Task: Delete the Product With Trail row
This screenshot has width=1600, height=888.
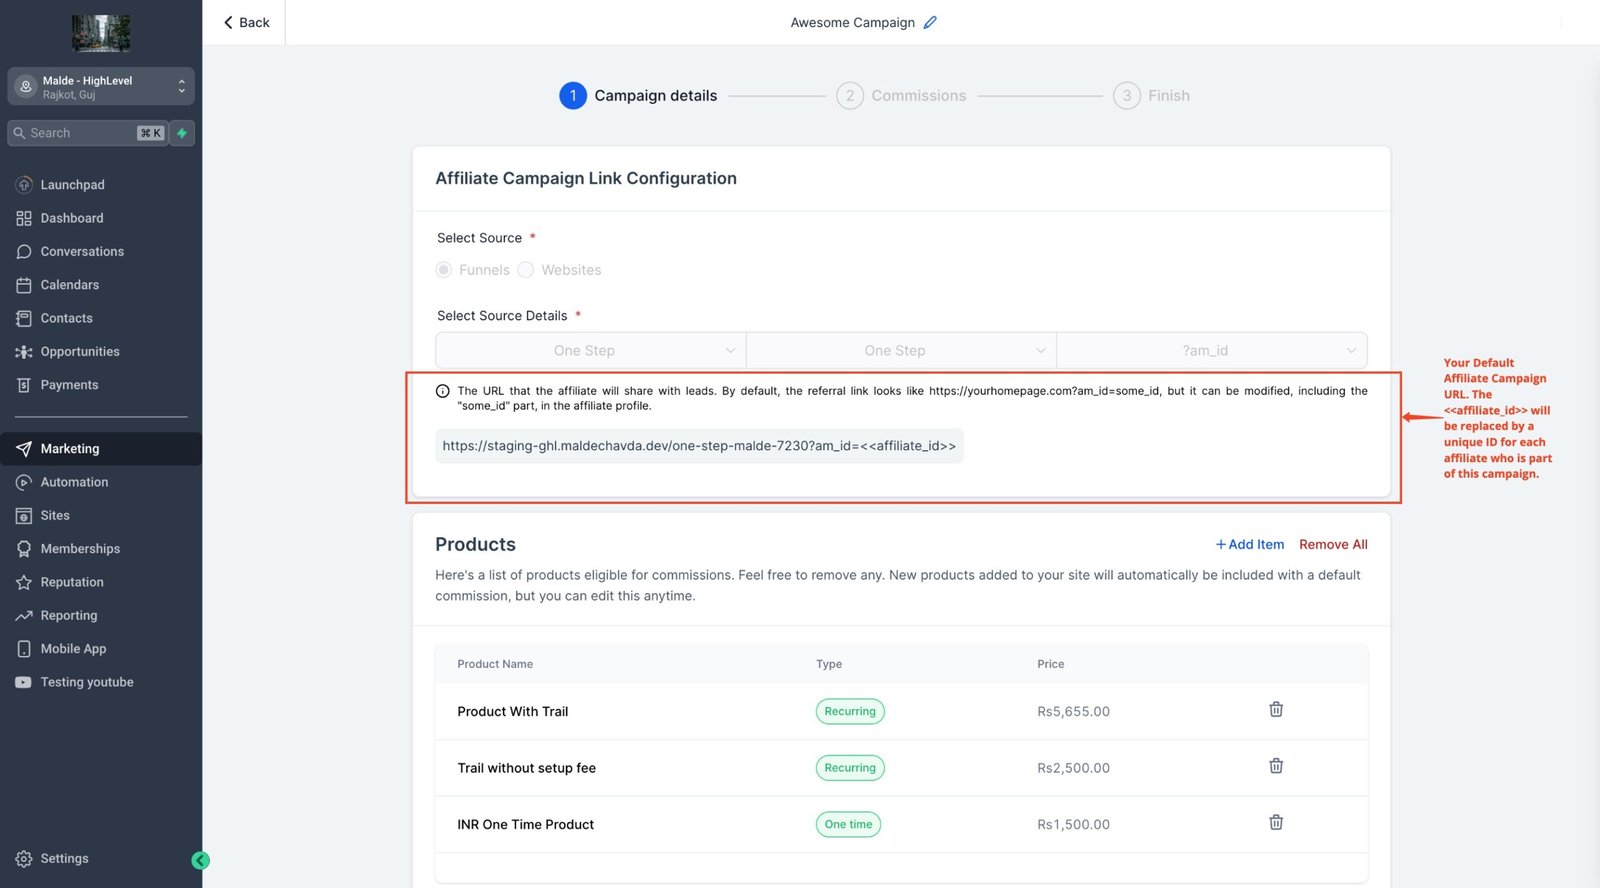Action: (1276, 710)
